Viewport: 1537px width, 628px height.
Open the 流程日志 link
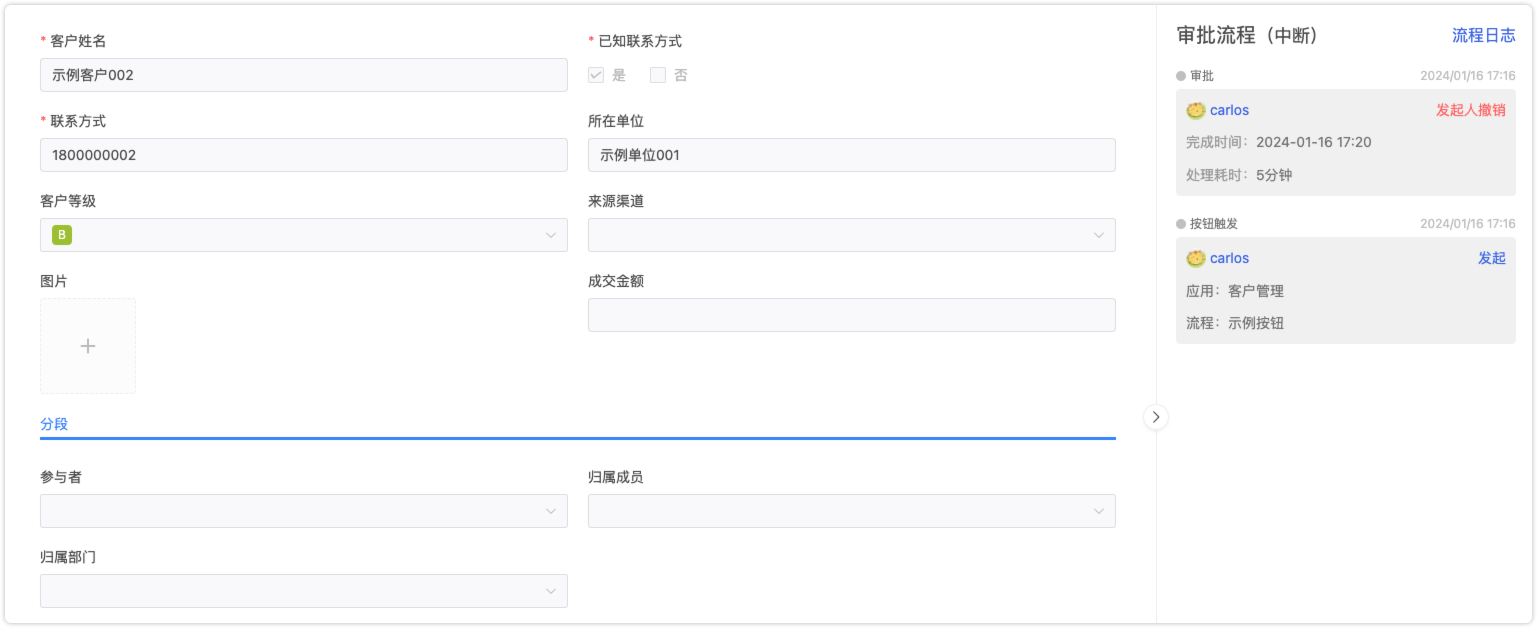(x=1483, y=35)
